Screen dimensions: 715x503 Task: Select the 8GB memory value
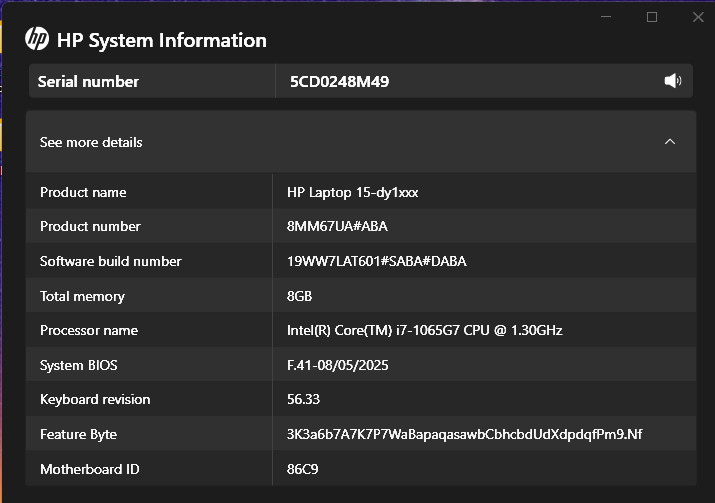click(299, 296)
